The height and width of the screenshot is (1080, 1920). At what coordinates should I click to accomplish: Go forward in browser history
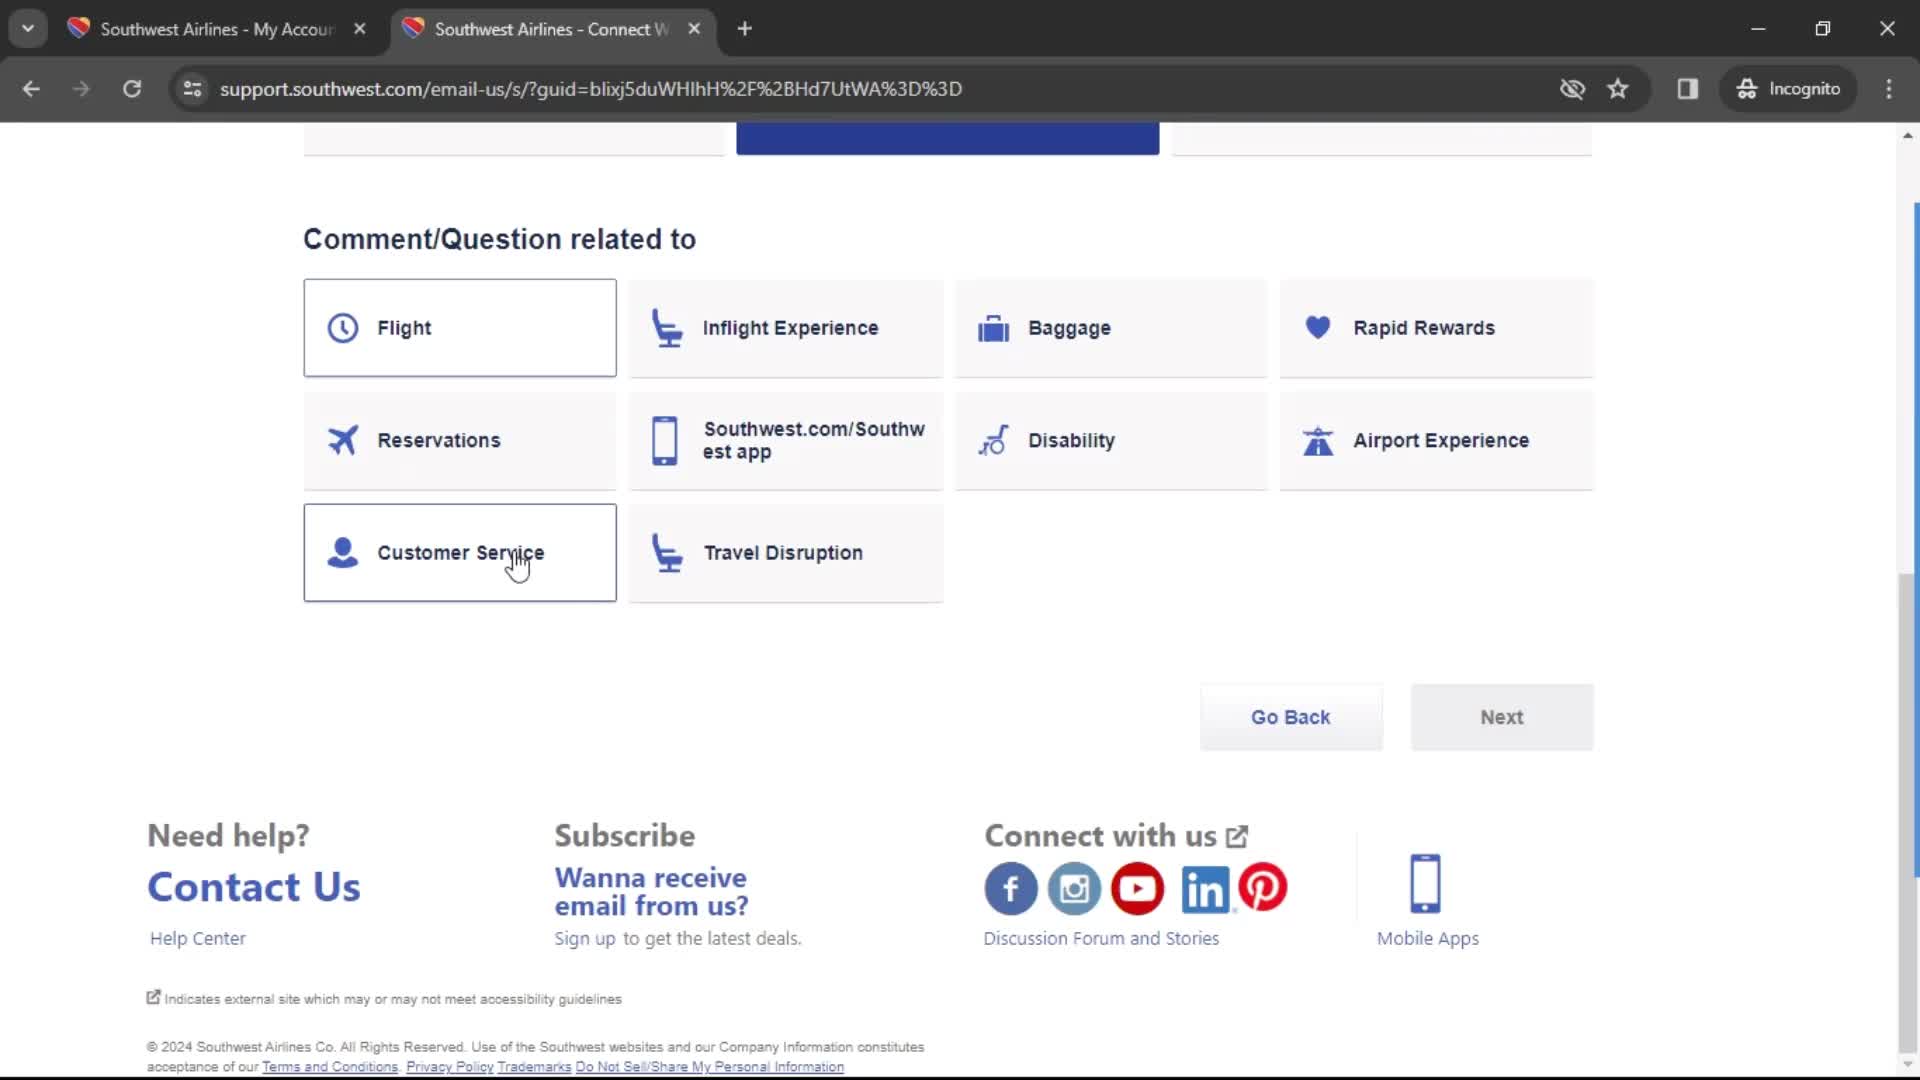[x=81, y=89]
